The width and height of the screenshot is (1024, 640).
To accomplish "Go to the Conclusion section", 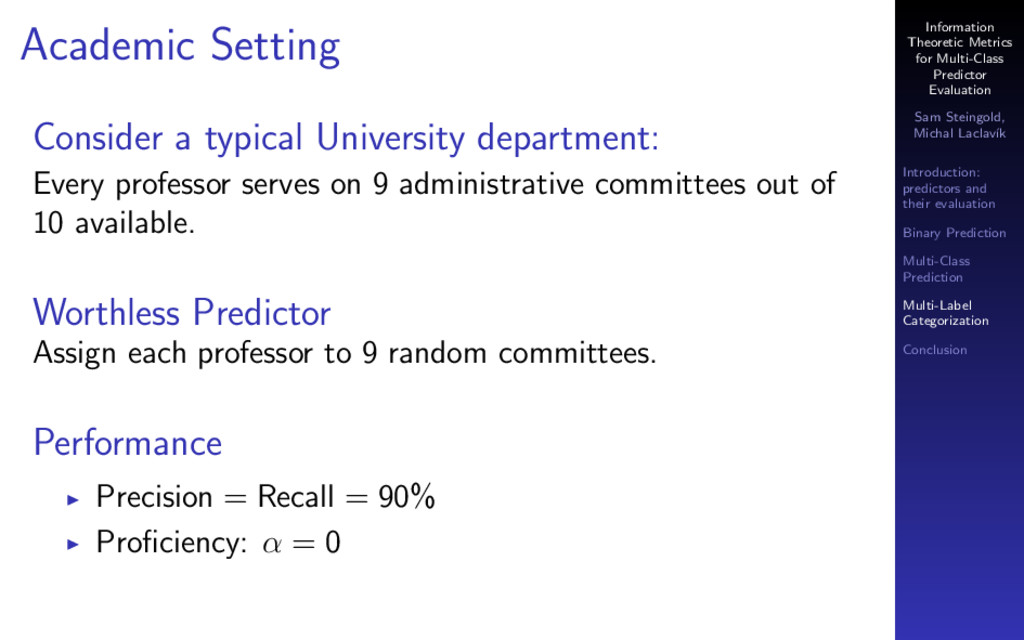I will [x=935, y=350].
